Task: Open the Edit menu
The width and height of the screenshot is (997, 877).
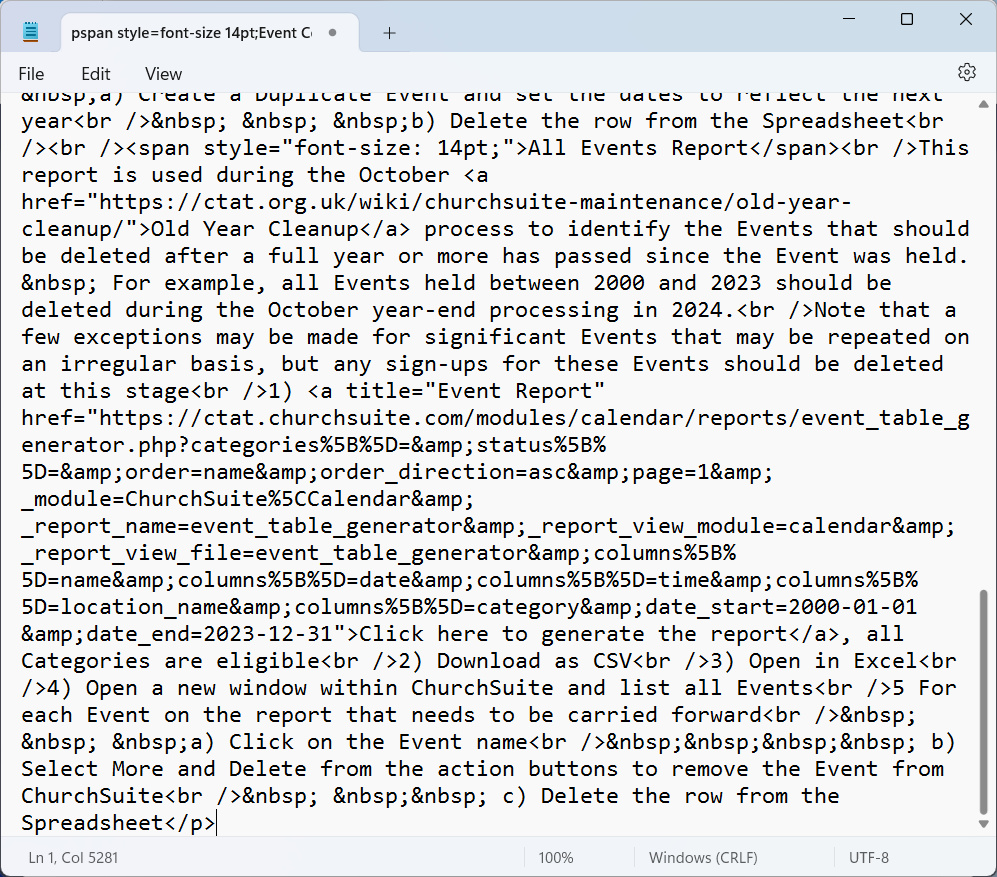Action: 95,74
